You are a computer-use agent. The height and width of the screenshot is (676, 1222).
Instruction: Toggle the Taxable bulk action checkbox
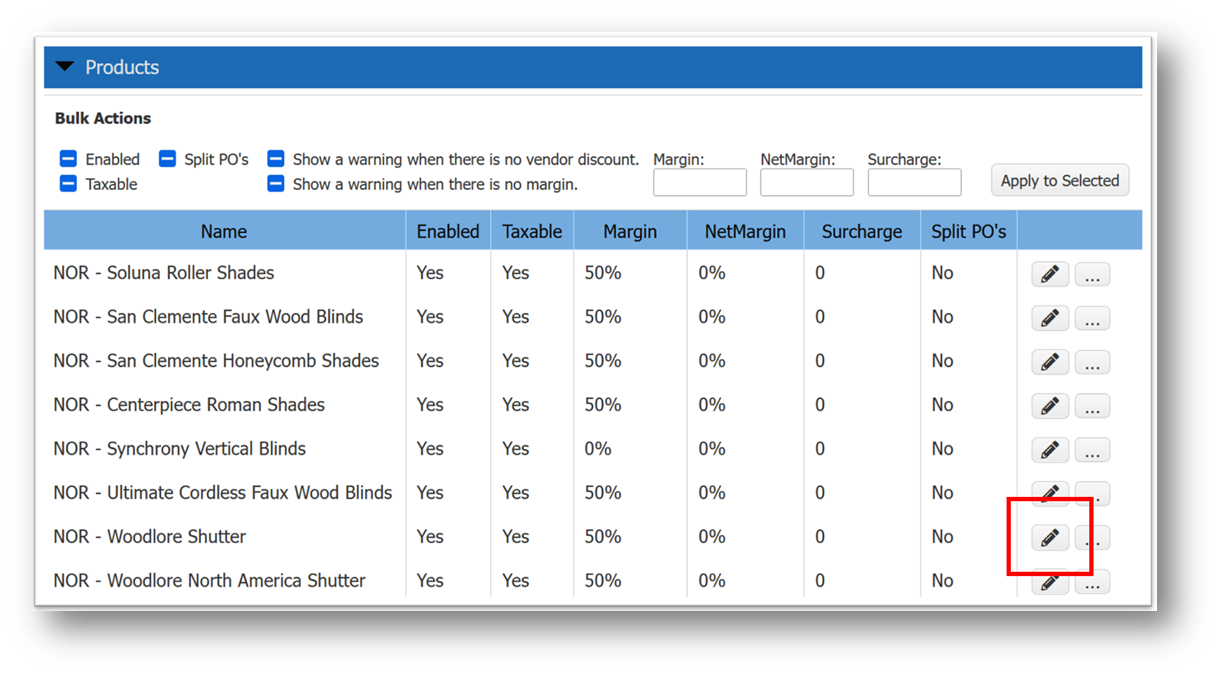[68, 184]
